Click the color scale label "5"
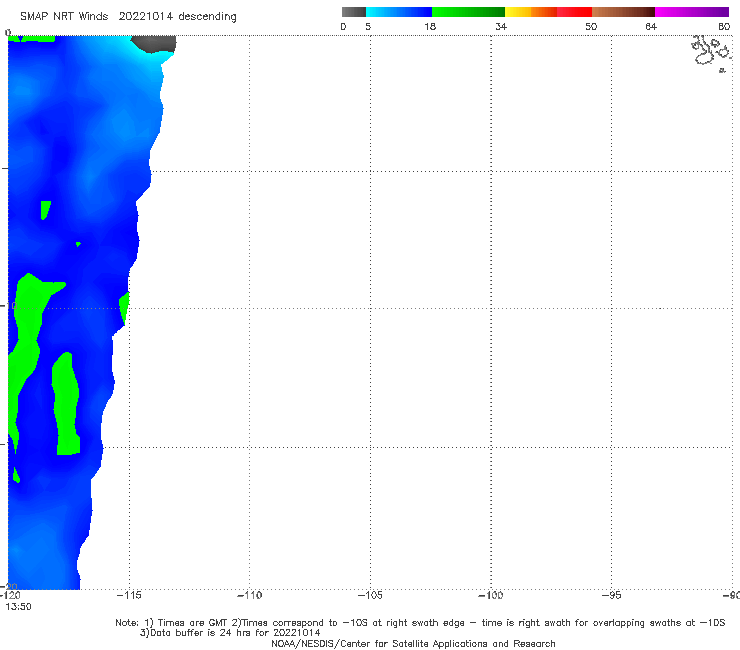 [x=368, y=26]
